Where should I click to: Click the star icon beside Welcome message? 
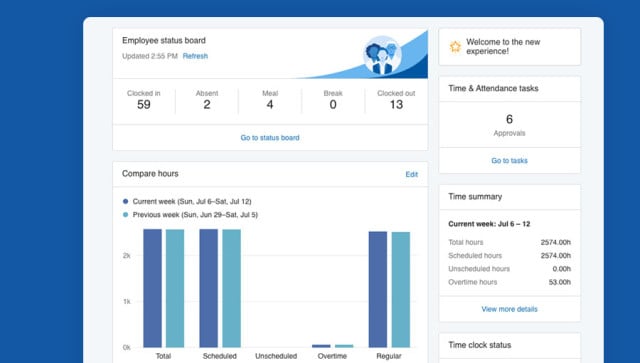455,47
